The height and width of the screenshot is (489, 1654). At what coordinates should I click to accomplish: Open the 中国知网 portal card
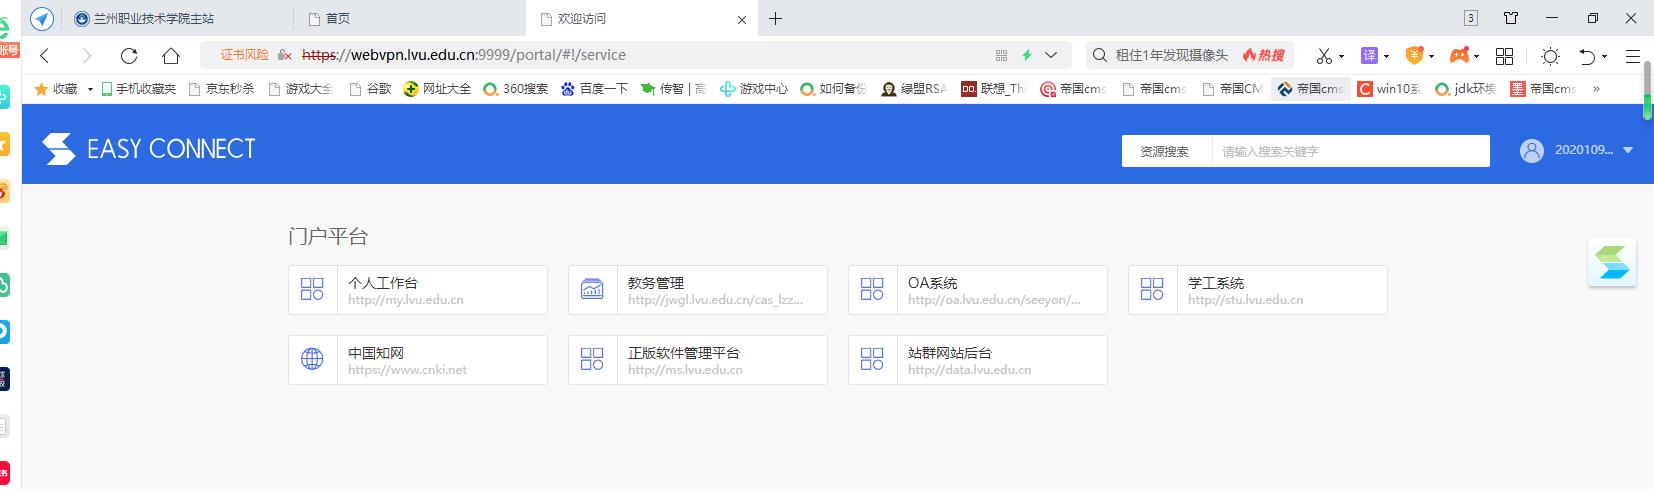[418, 360]
